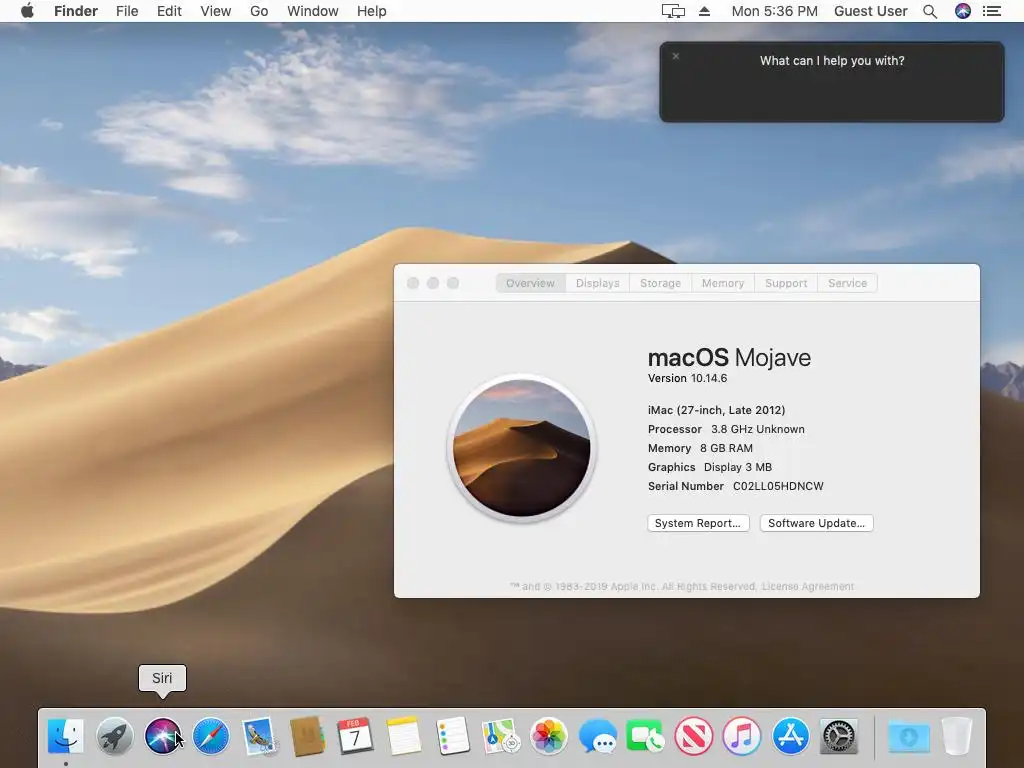Click serial number C02LL05HDNCW
This screenshot has height=768, width=1024.
[778, 486]
